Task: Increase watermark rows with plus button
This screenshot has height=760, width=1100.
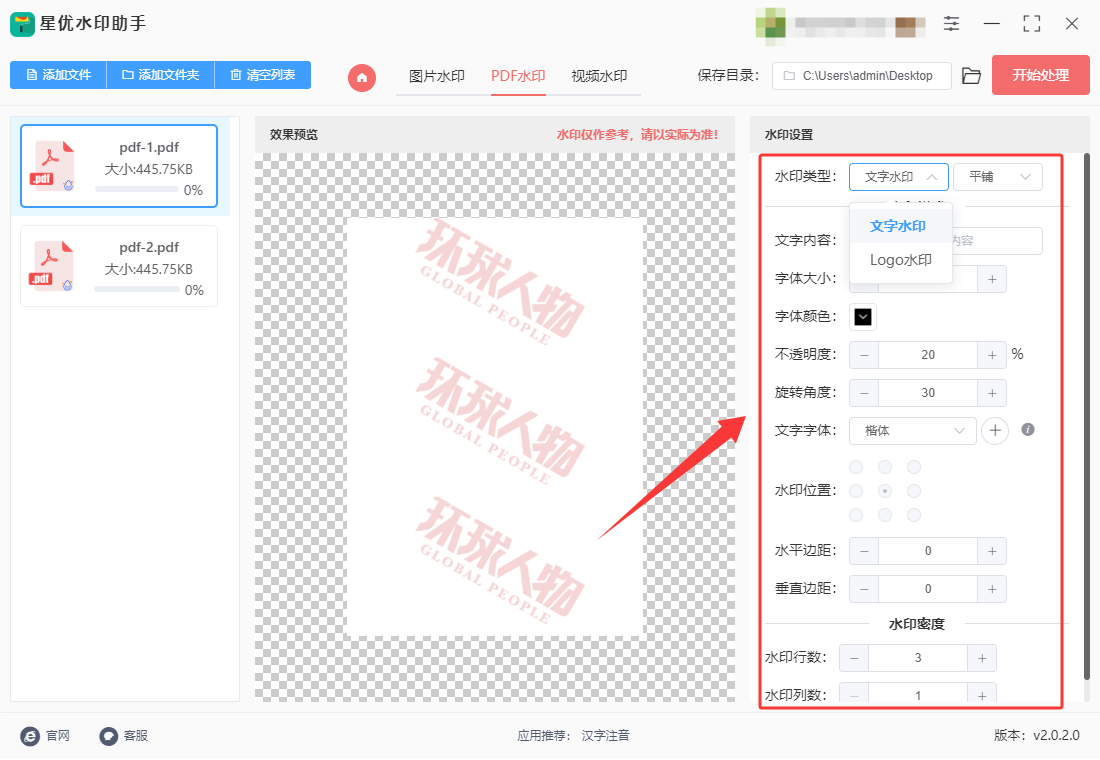Action: point(982,658)
